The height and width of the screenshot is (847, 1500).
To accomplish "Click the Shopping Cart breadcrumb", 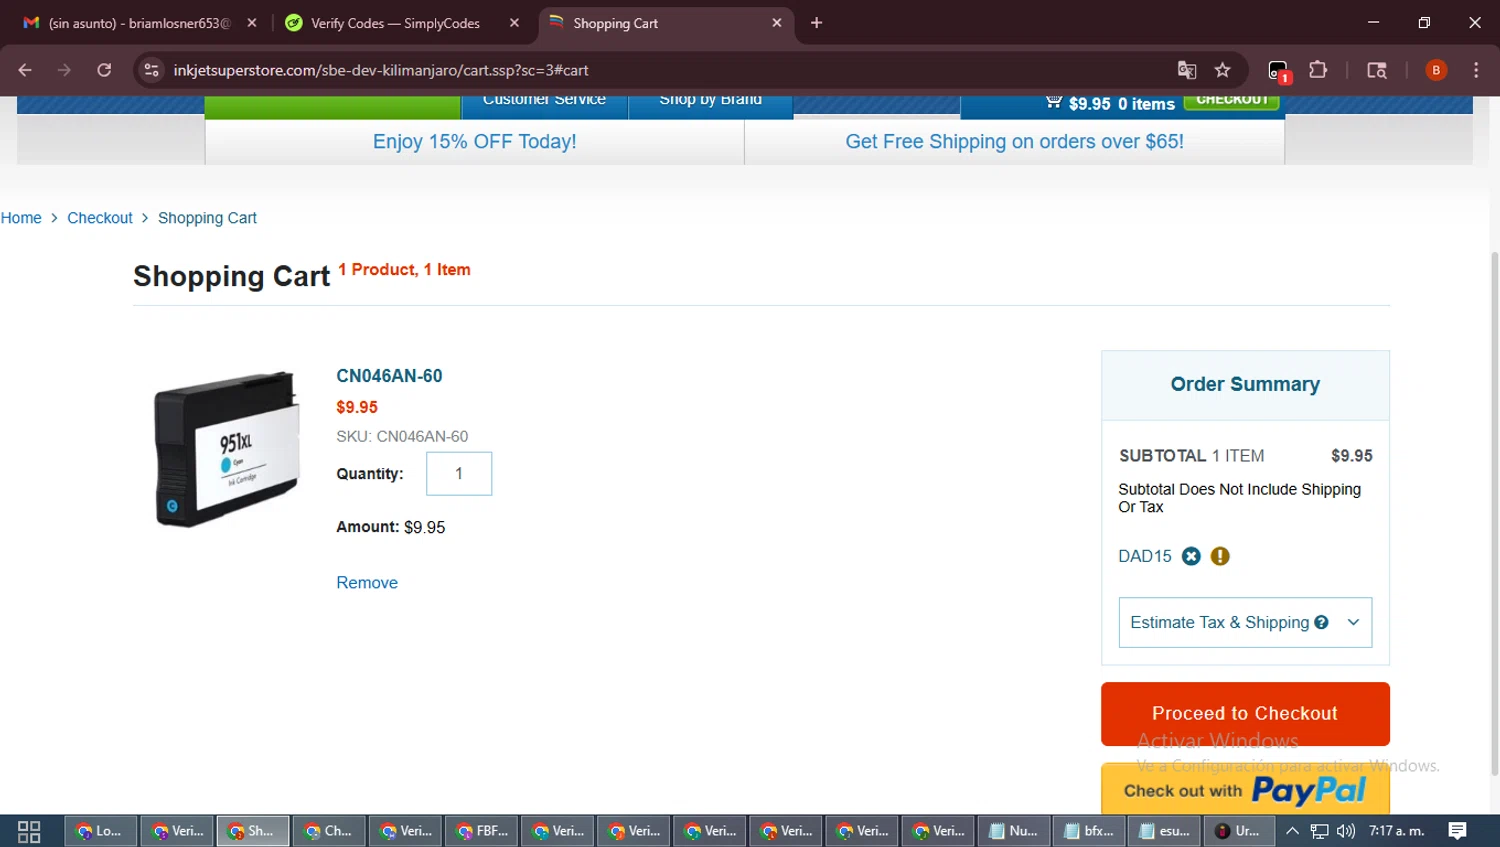I will coord(207,218).
